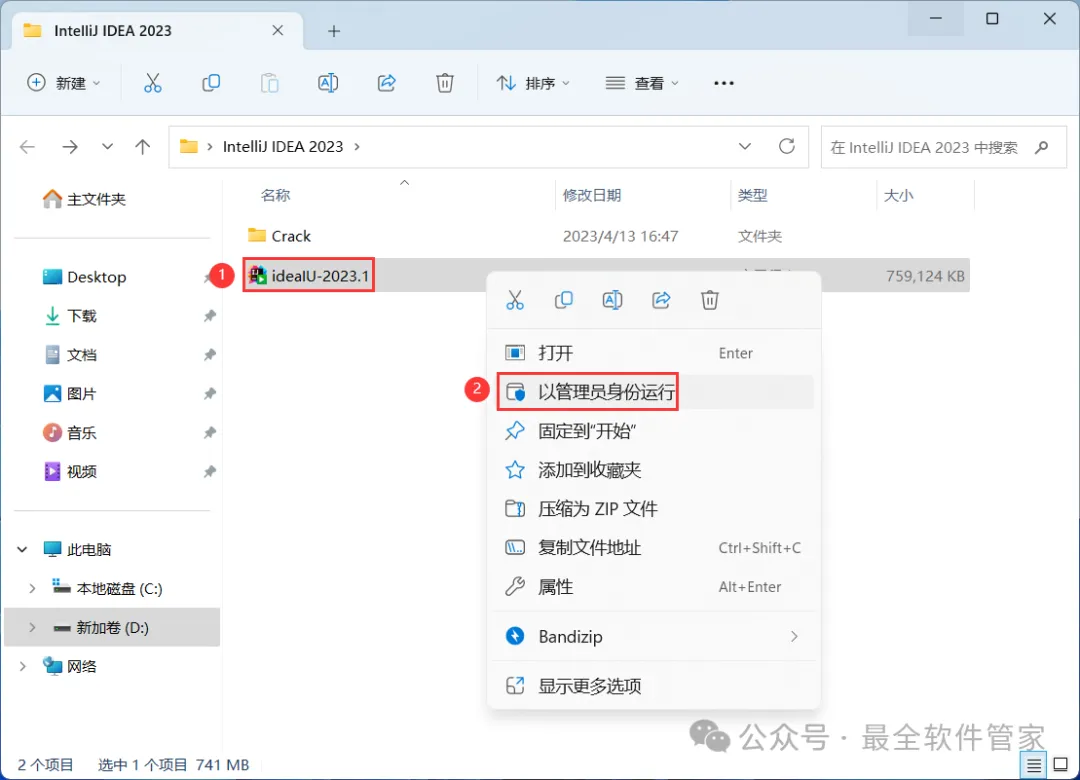Click the Copy icon in the toolbar
Screen dimensions: 1080x780
211,83
